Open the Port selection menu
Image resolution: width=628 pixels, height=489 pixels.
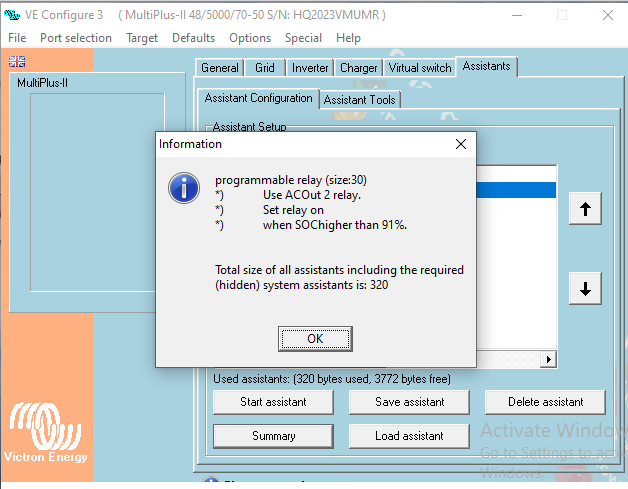point(76,38)
